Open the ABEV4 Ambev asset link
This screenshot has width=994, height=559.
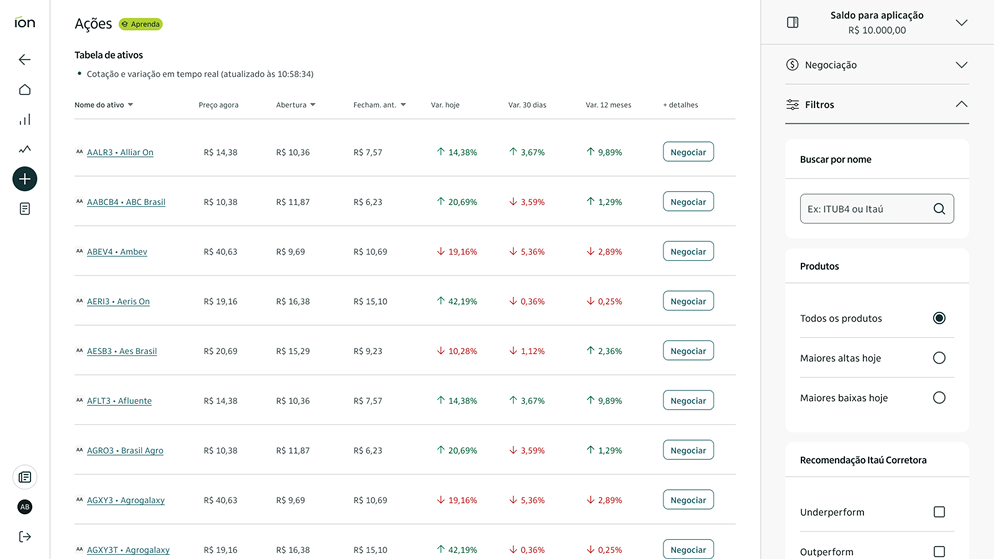click(117, 252)
